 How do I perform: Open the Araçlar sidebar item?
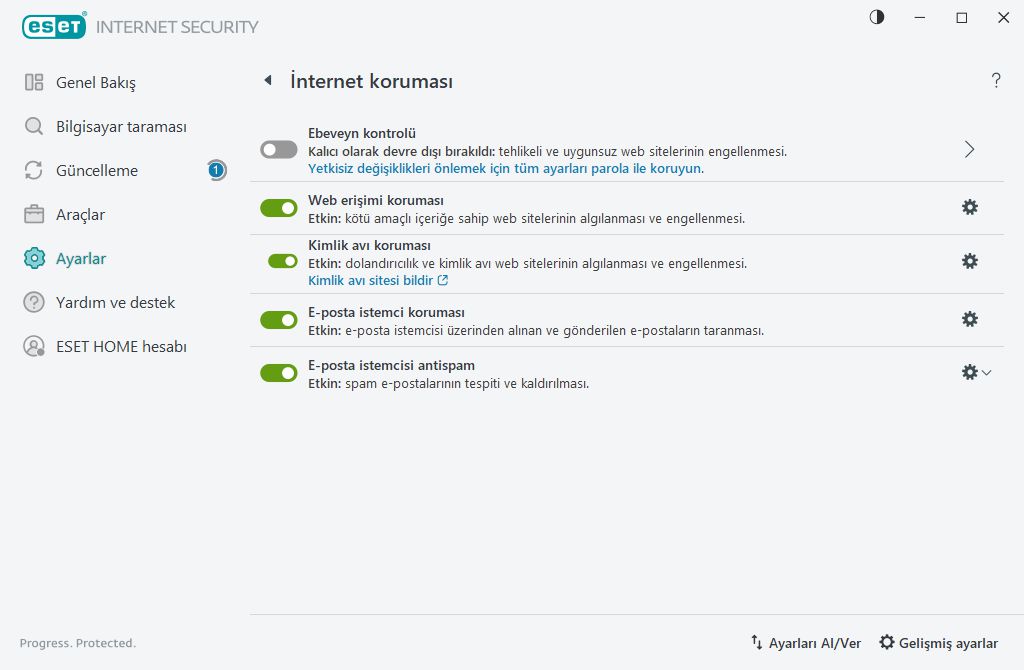(x=80, y=214)
